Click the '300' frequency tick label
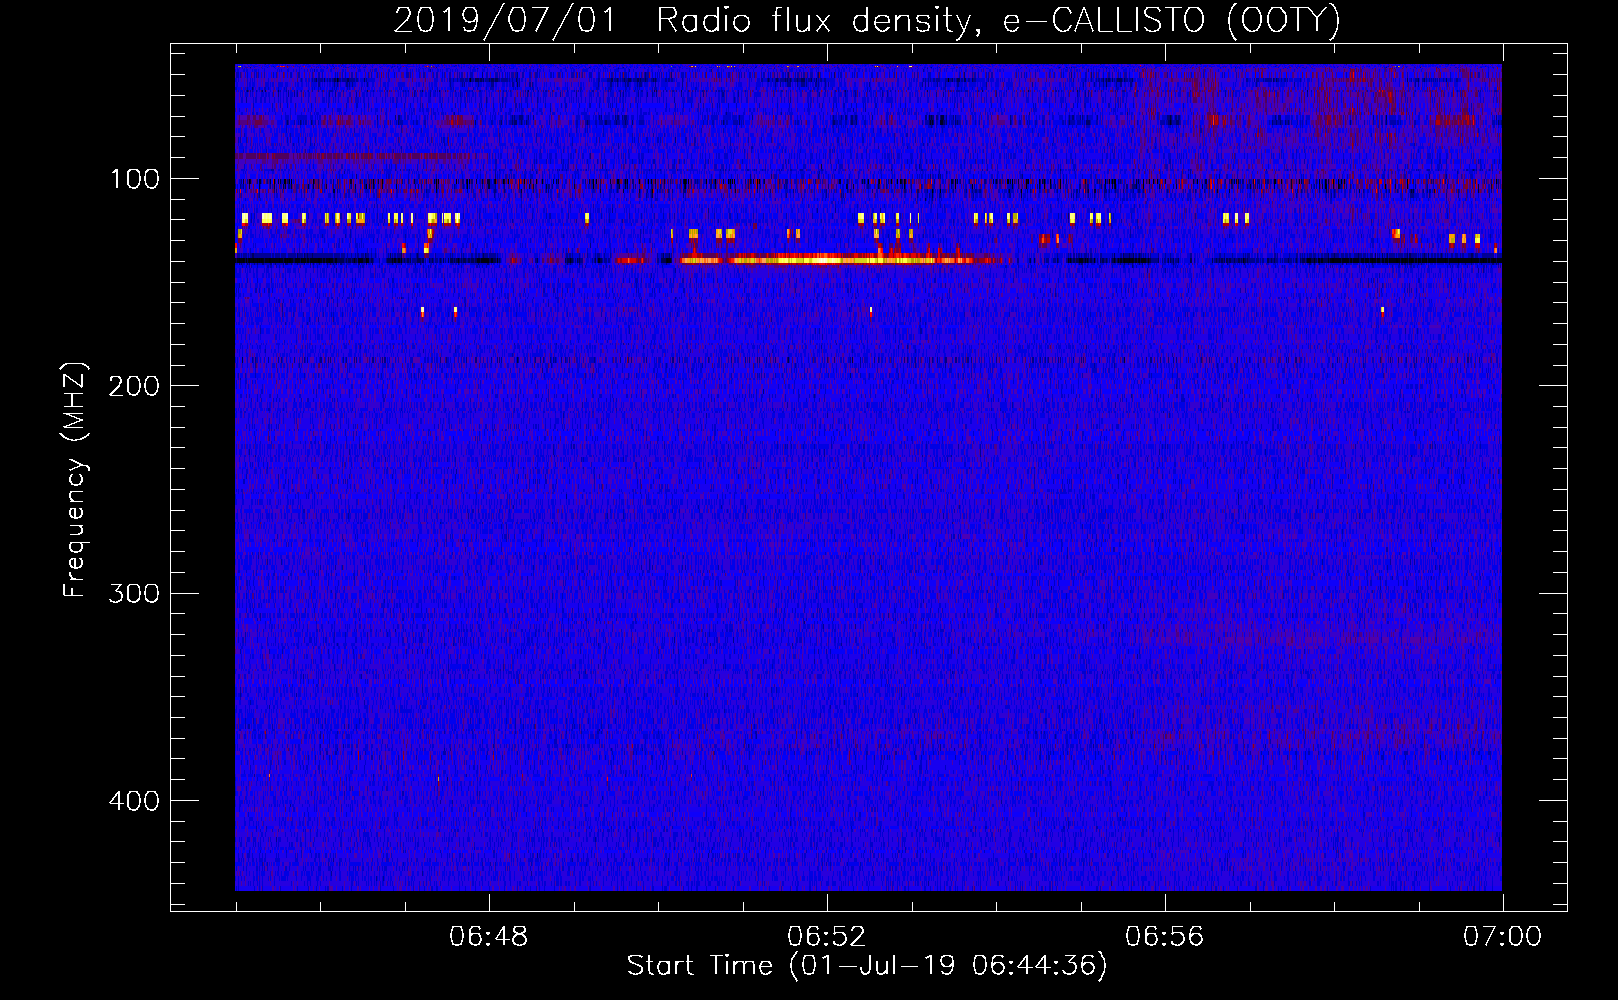Image resolution: width=1618 pixels, height=1000 pixels. pyautogui.click(x=134, y=593)
